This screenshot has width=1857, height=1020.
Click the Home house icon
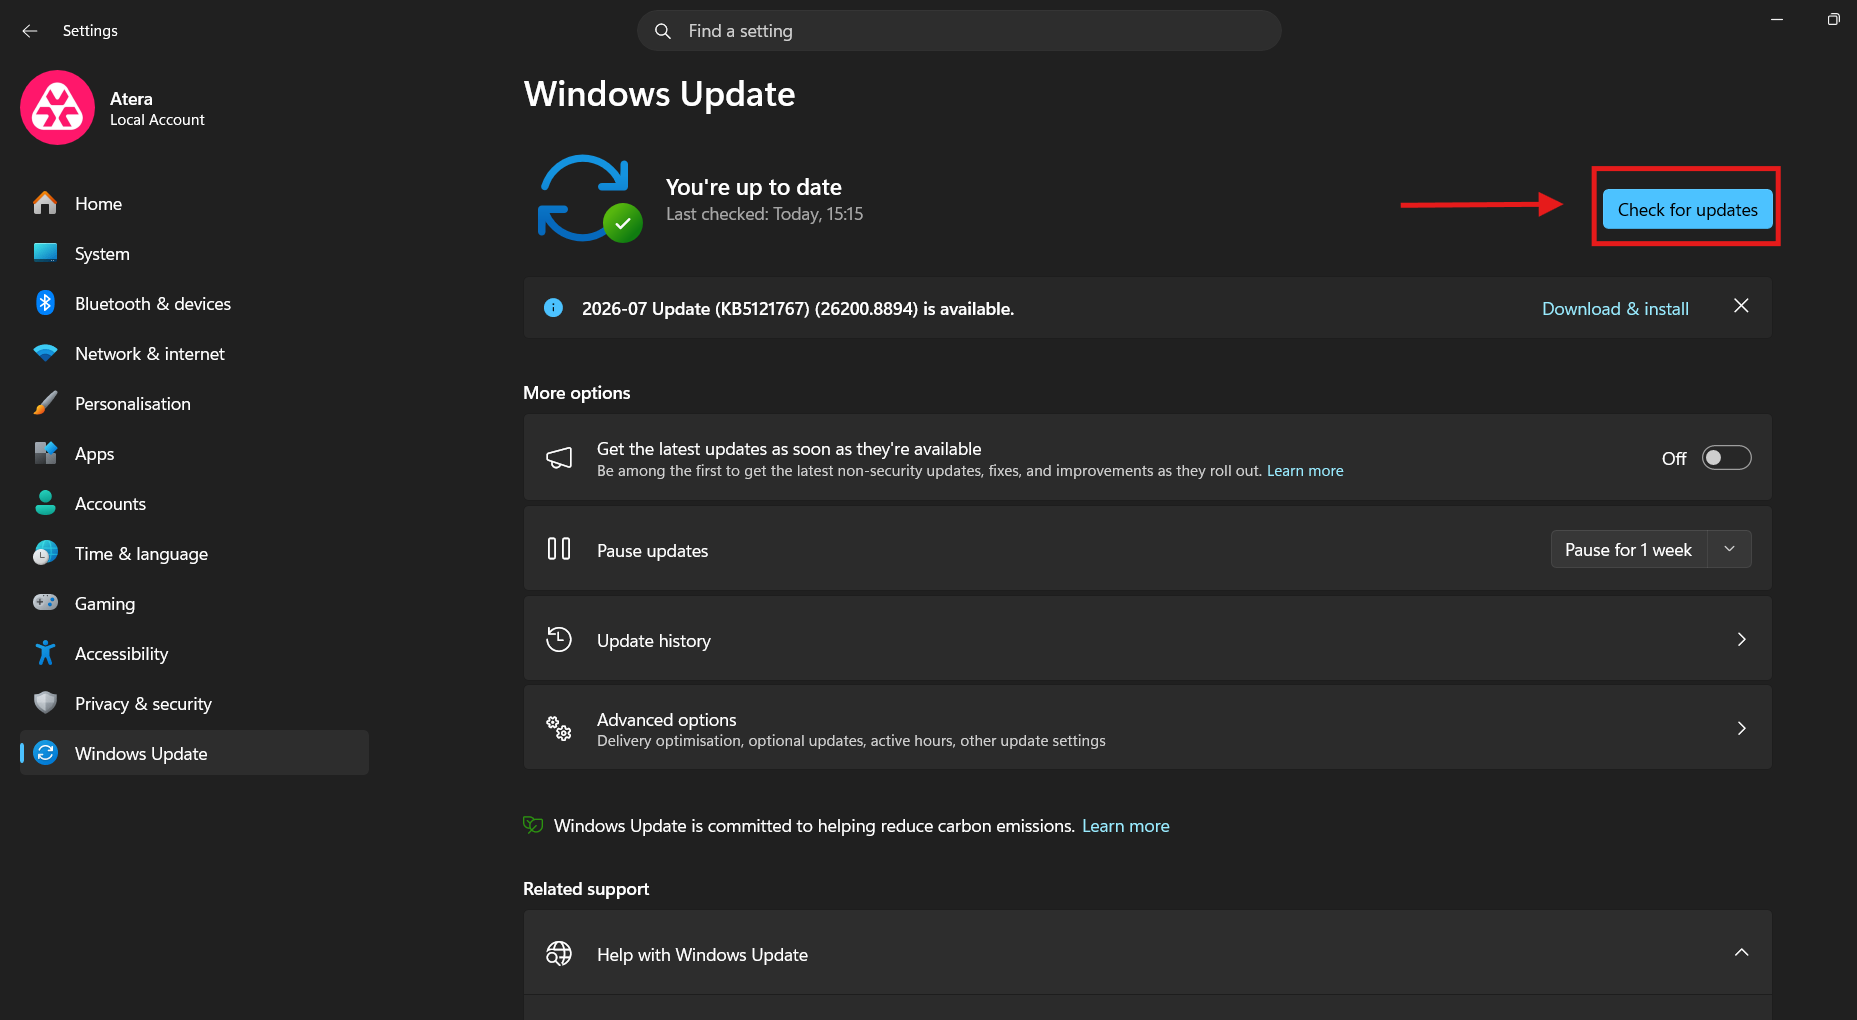pos(45,203)
